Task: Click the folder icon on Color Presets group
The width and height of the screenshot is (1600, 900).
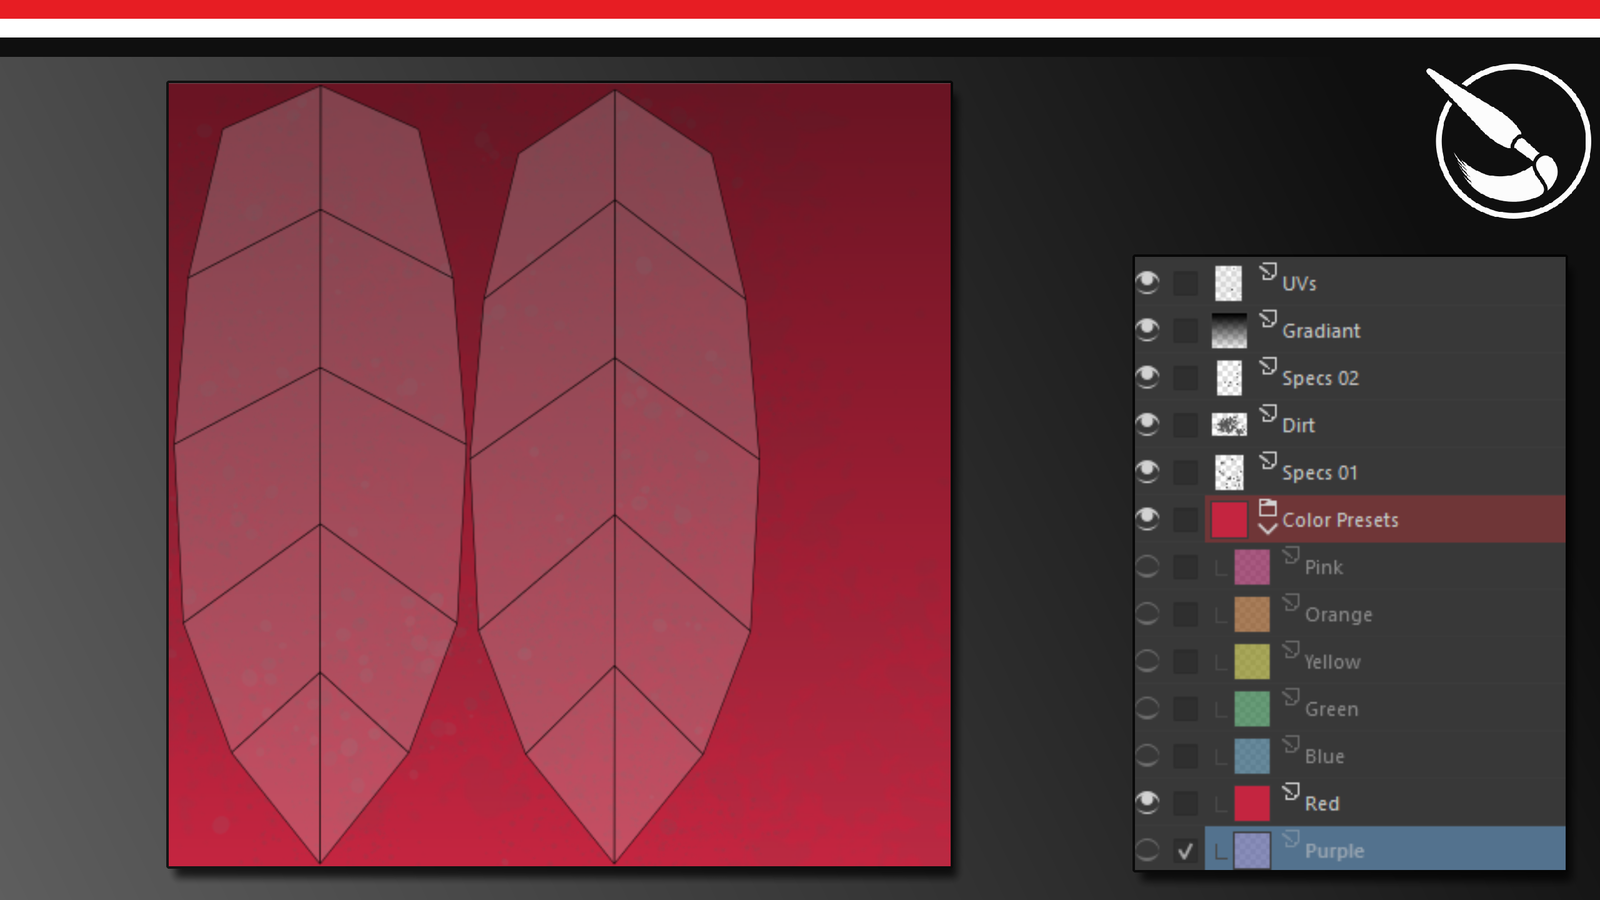Action: (1268, 507)
